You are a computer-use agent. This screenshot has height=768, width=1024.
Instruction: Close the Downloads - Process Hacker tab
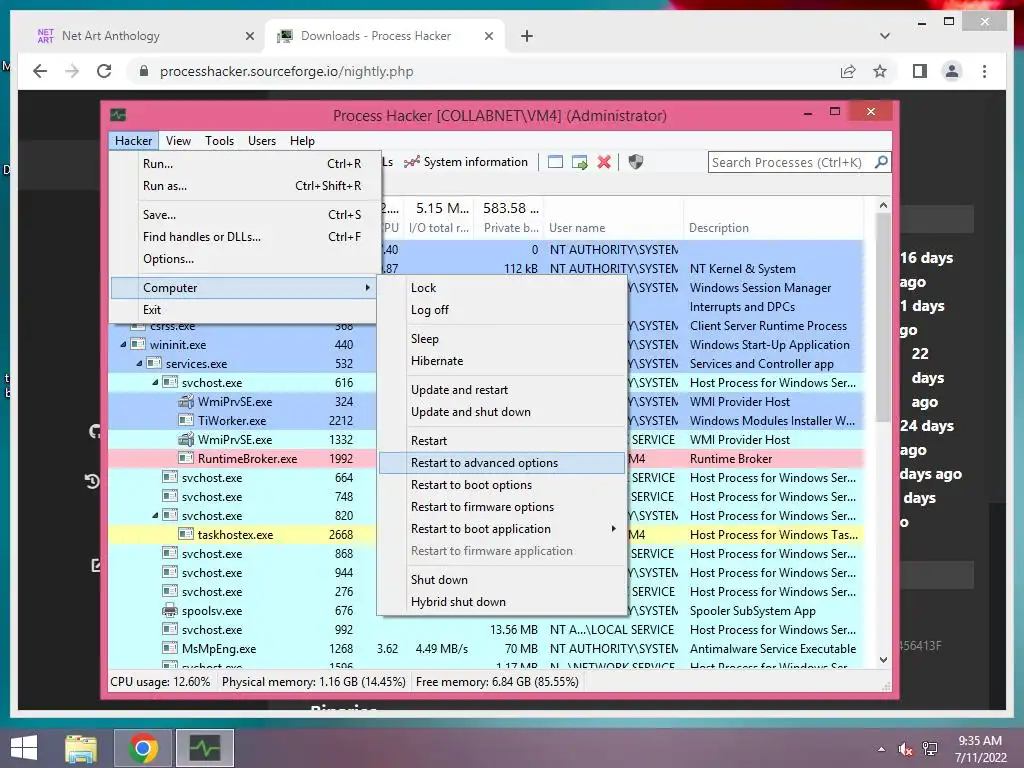tap(488, 36)
